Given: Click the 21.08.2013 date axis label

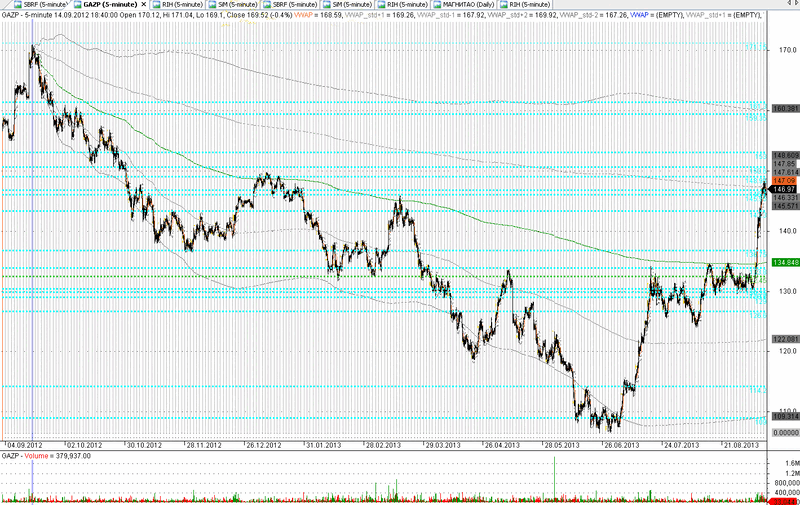Looking at the screenshot, I should click(x=741, y=445).
